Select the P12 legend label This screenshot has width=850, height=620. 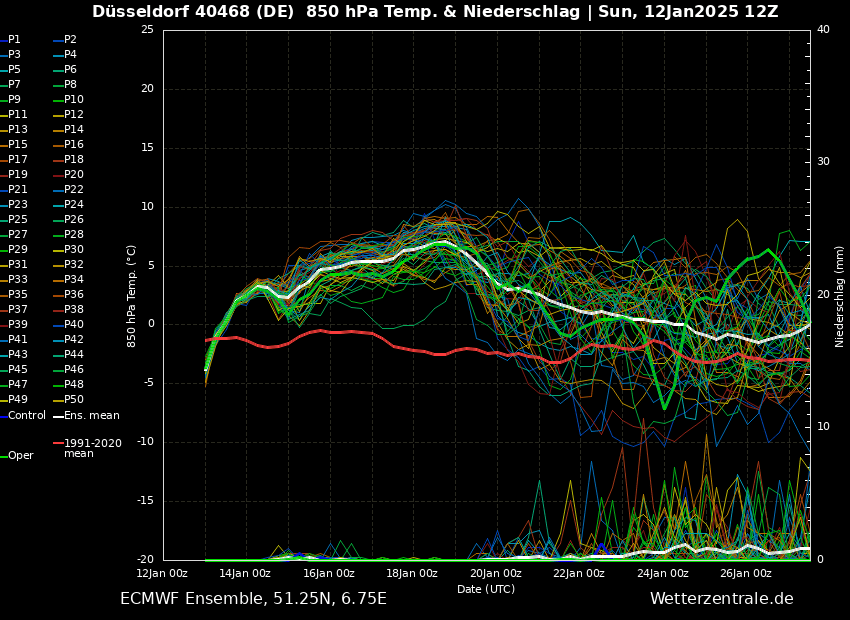(74, 115)
